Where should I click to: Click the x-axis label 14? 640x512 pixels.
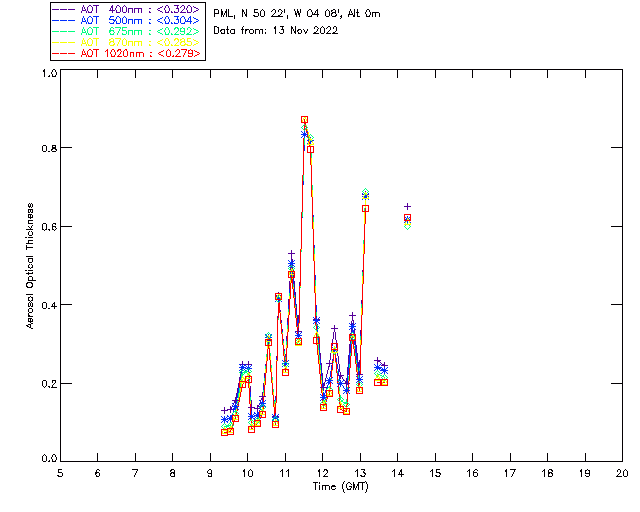(x=398, y=473)
